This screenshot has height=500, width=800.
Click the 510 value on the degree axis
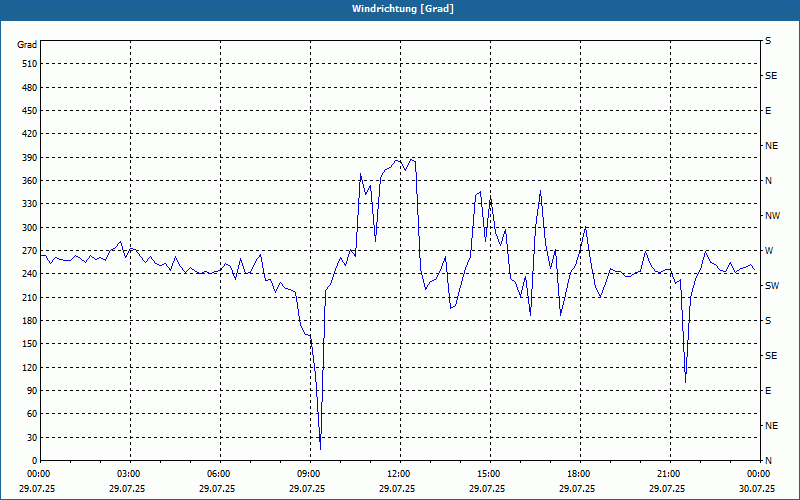[x=29, y=64]
